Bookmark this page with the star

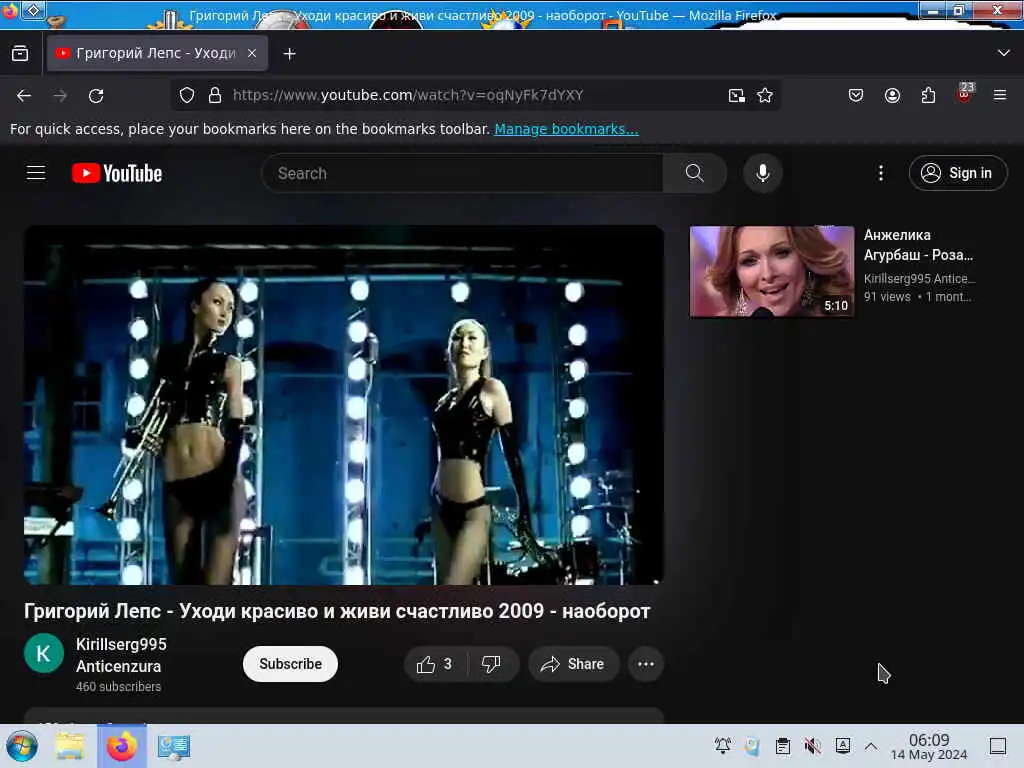(765, 96)
